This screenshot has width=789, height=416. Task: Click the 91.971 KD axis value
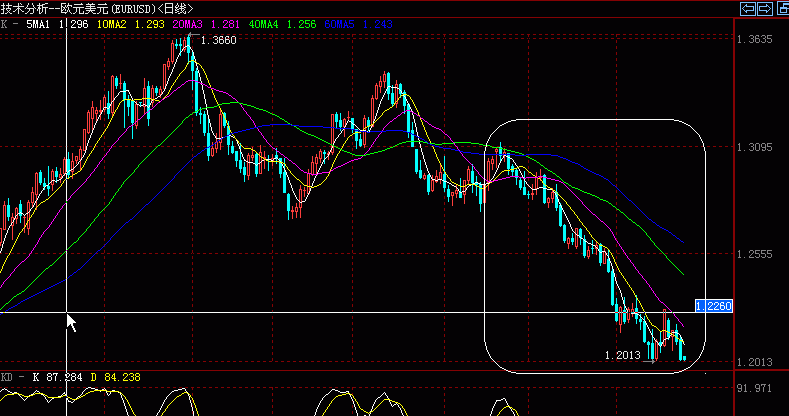[x=754, y=388]
